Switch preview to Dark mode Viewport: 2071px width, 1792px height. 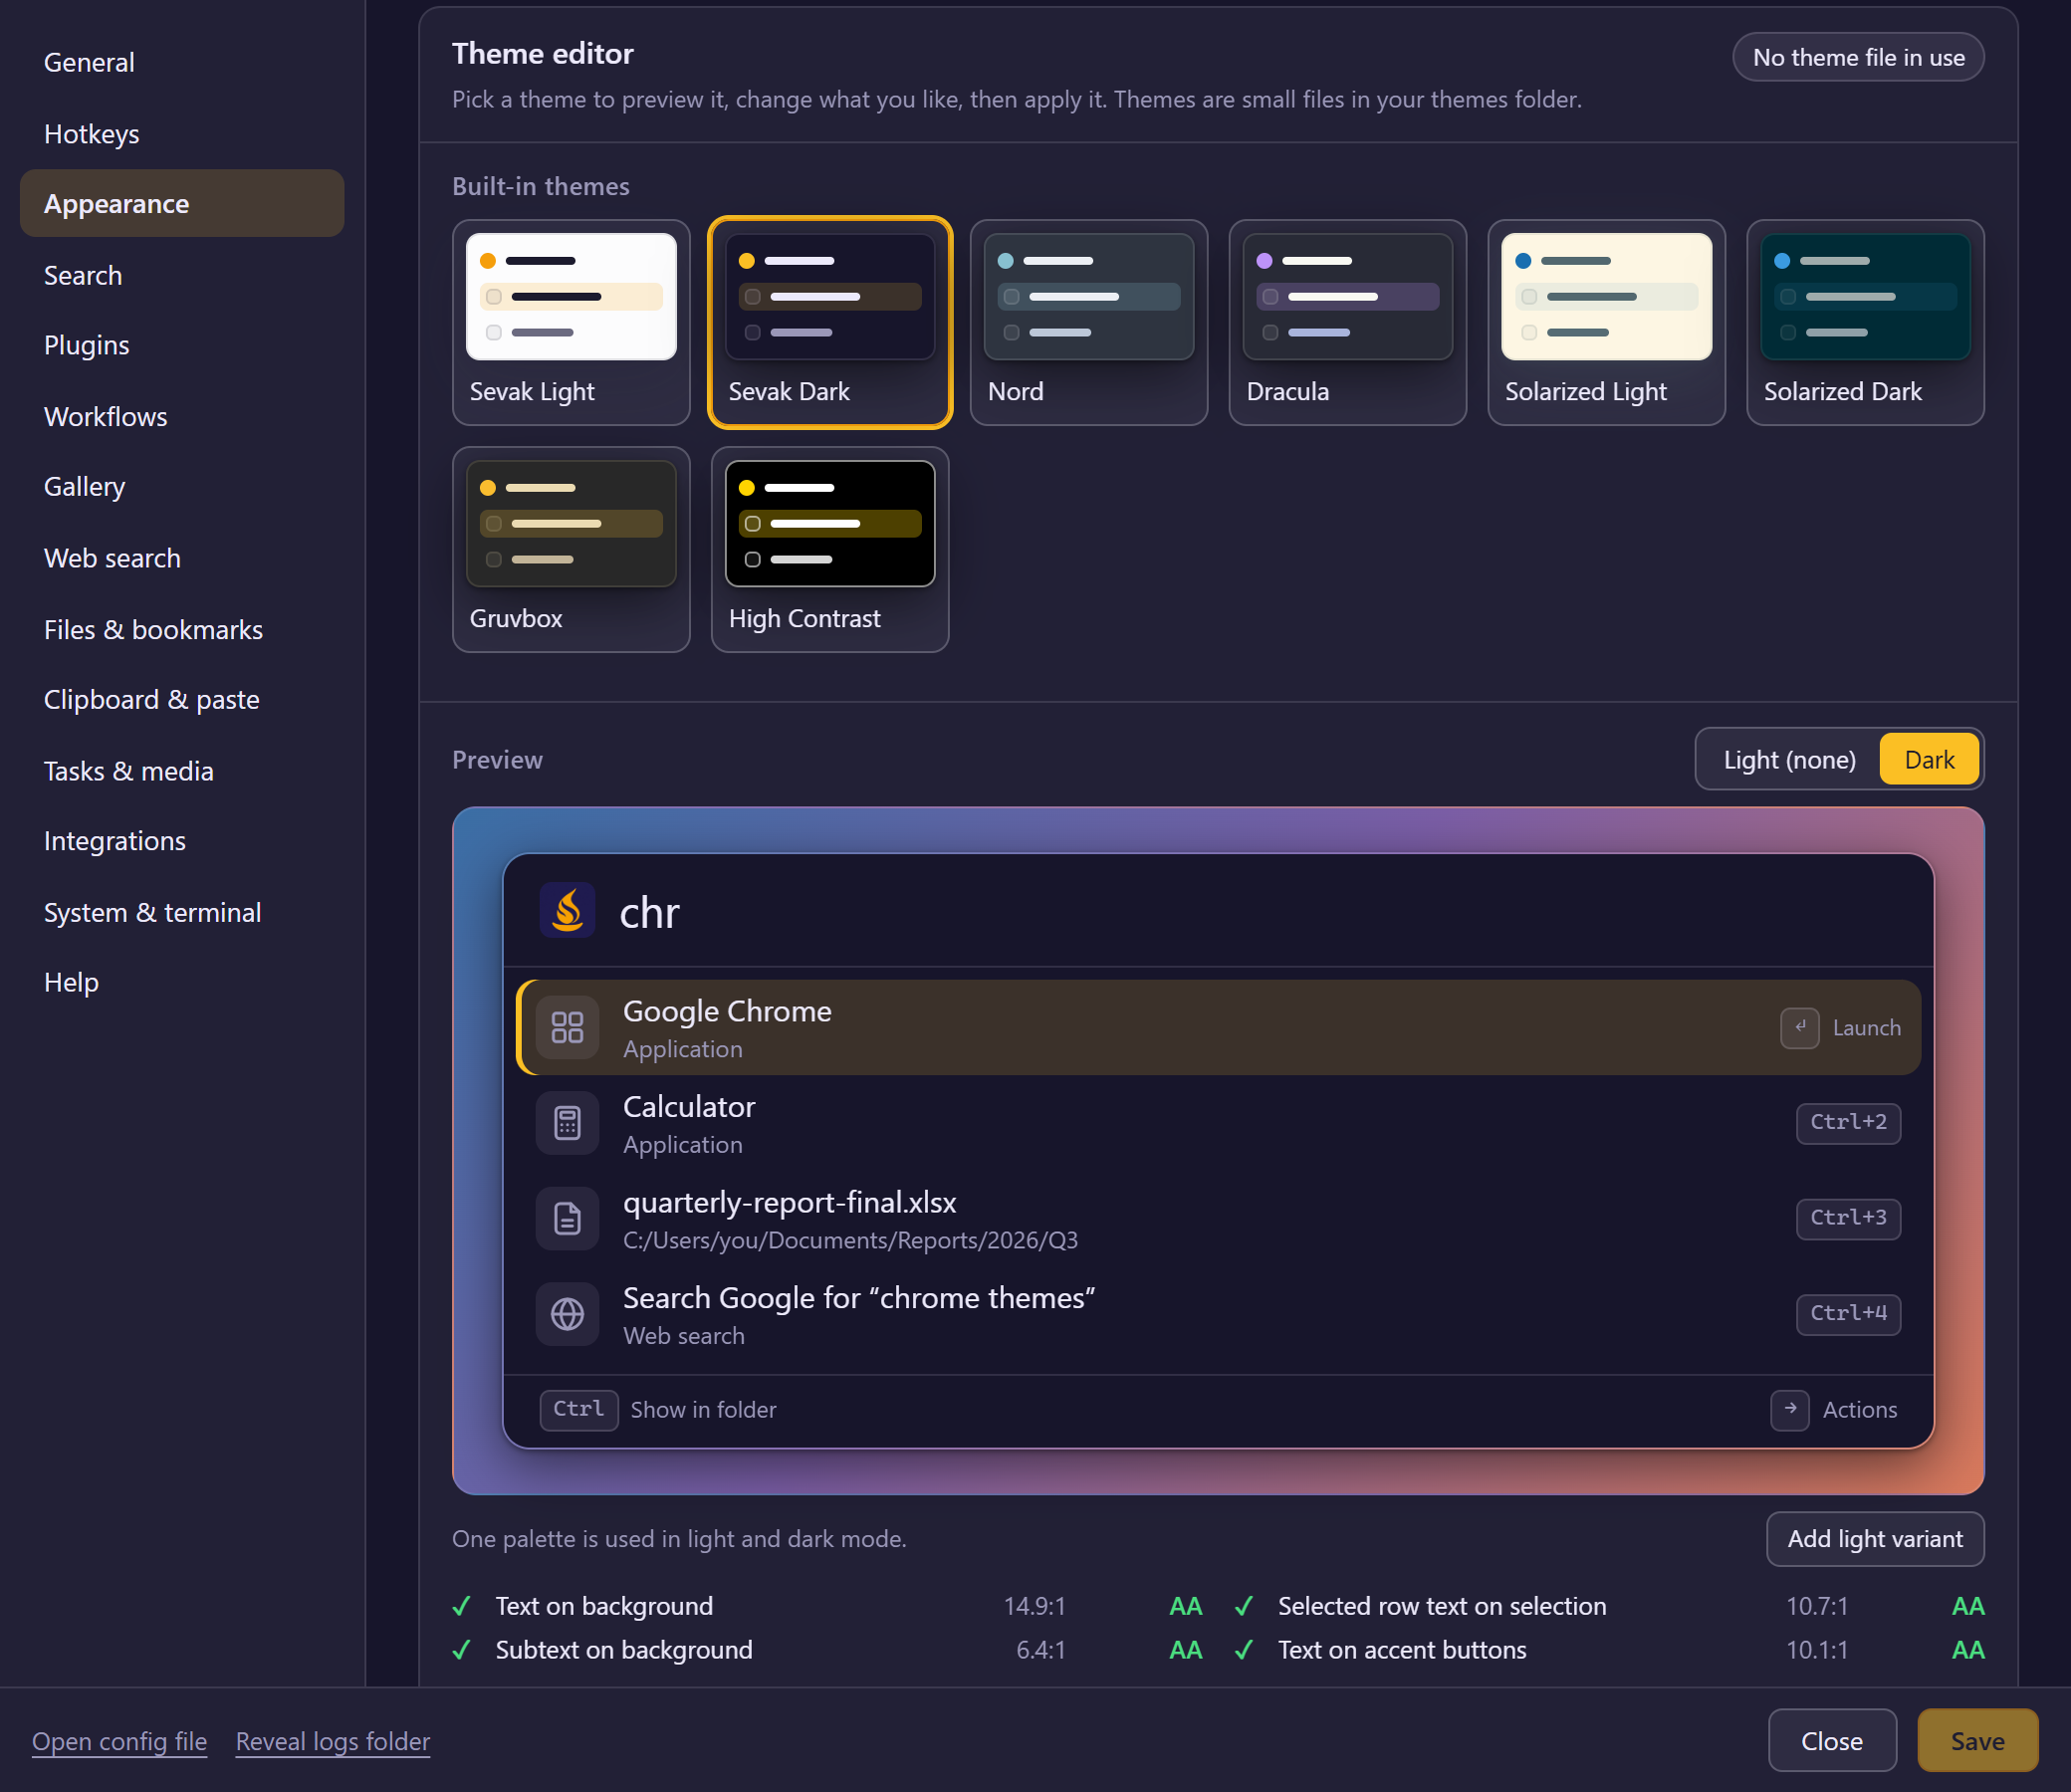(1929, 760)
